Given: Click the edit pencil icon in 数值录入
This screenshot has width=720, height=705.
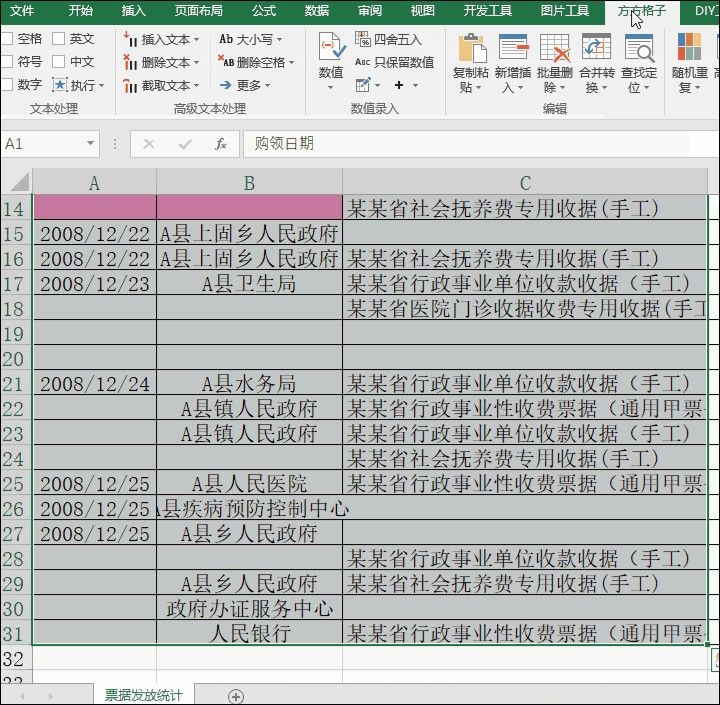Looking at the screenshot, I should coord(363,85).
